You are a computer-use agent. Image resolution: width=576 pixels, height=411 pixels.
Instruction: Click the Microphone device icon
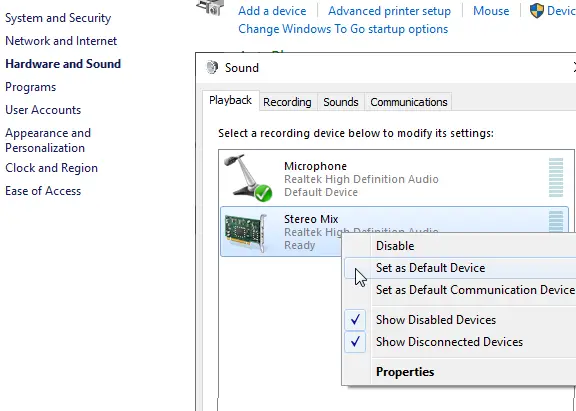click(248, 178)
